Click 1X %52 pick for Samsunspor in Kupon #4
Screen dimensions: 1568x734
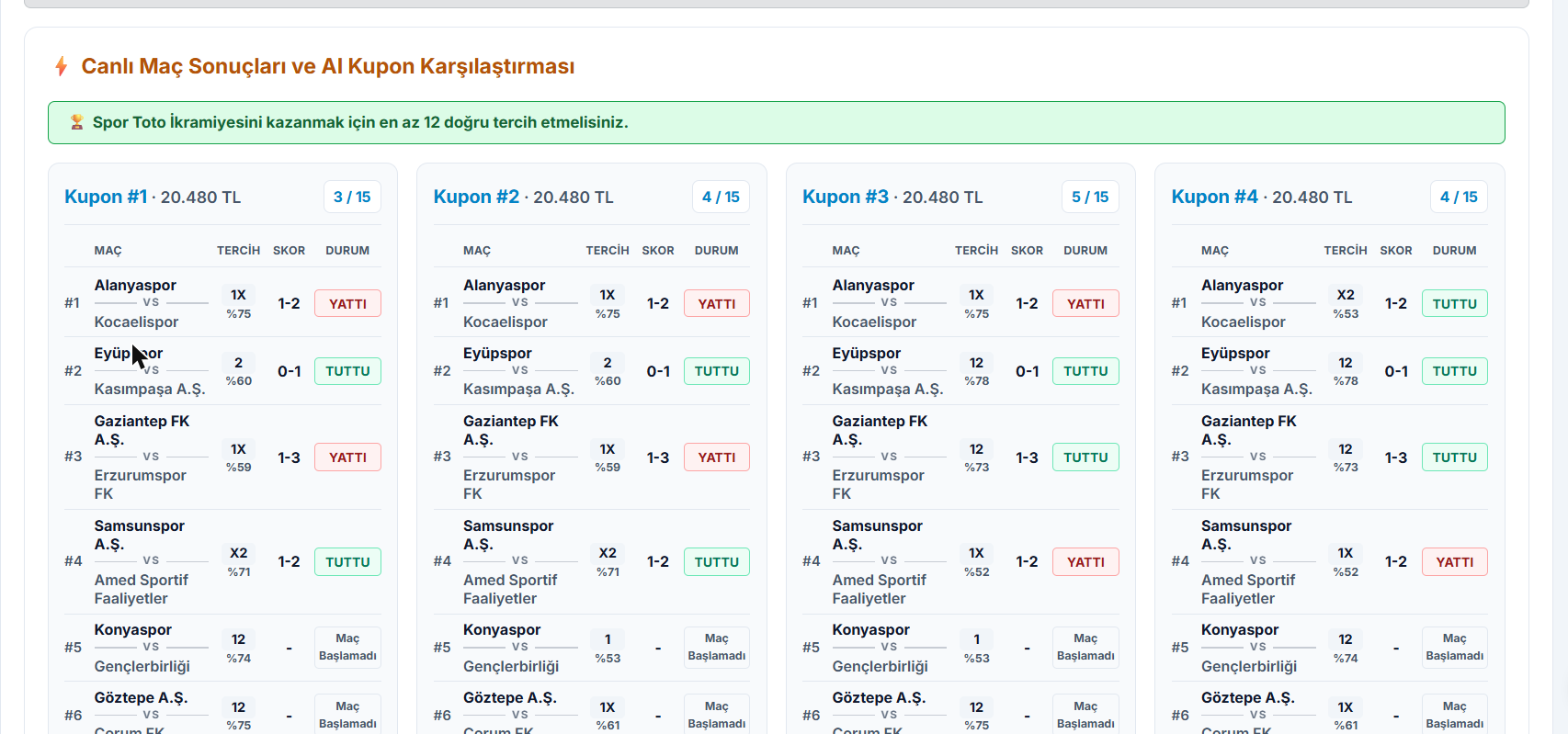click(x=1345, y=562)
